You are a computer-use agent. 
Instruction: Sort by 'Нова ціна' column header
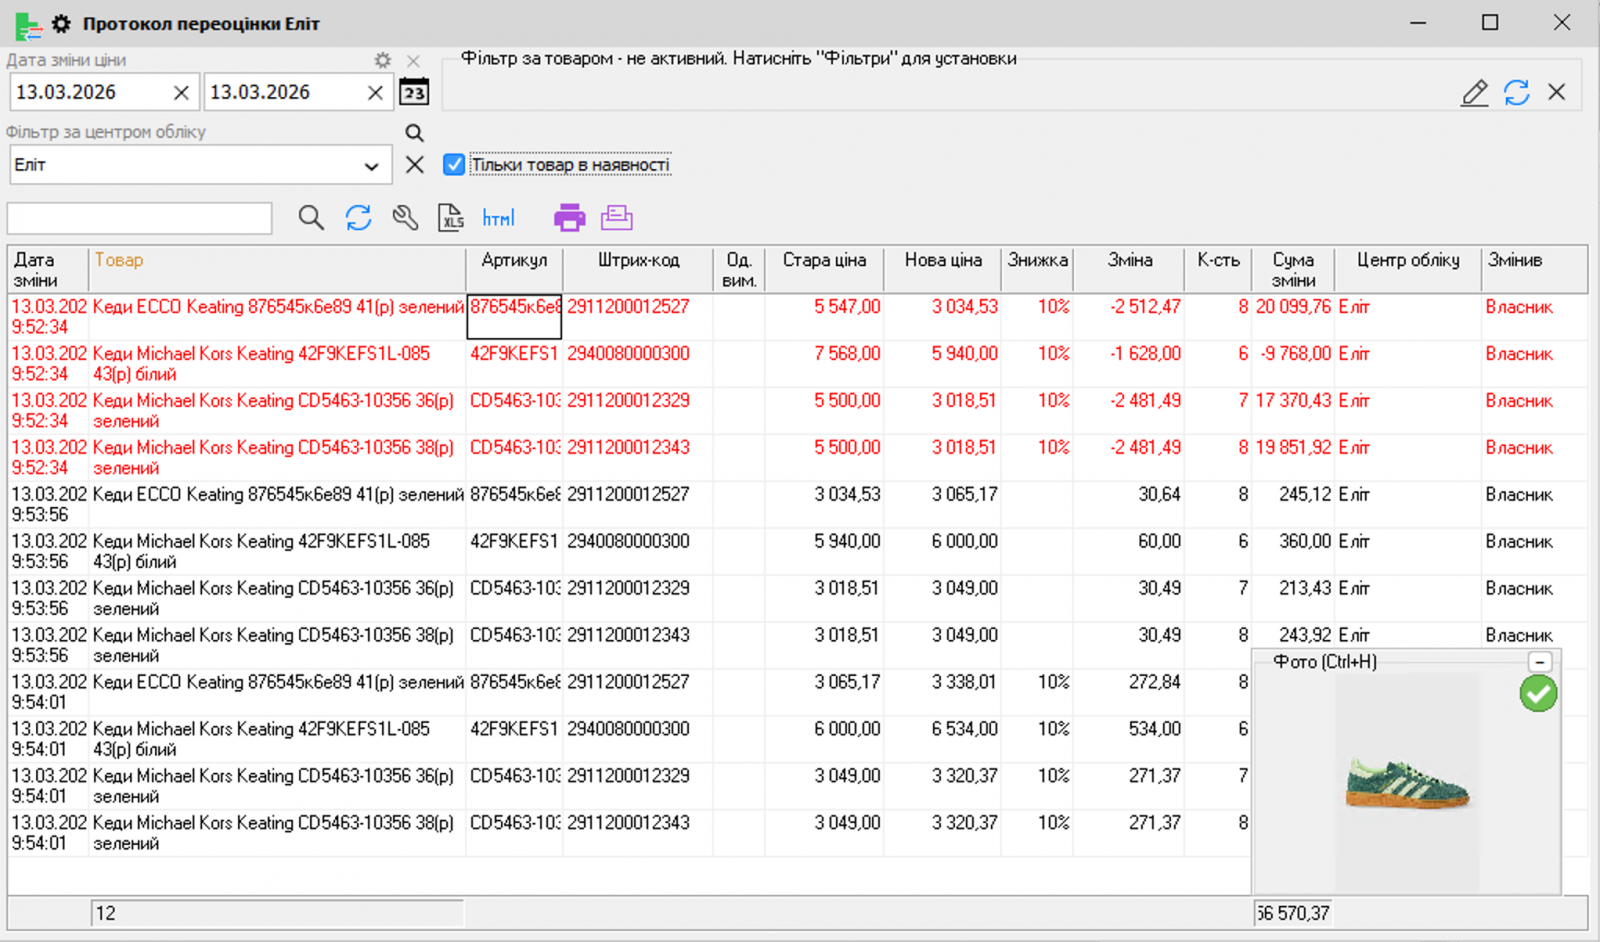942,260
